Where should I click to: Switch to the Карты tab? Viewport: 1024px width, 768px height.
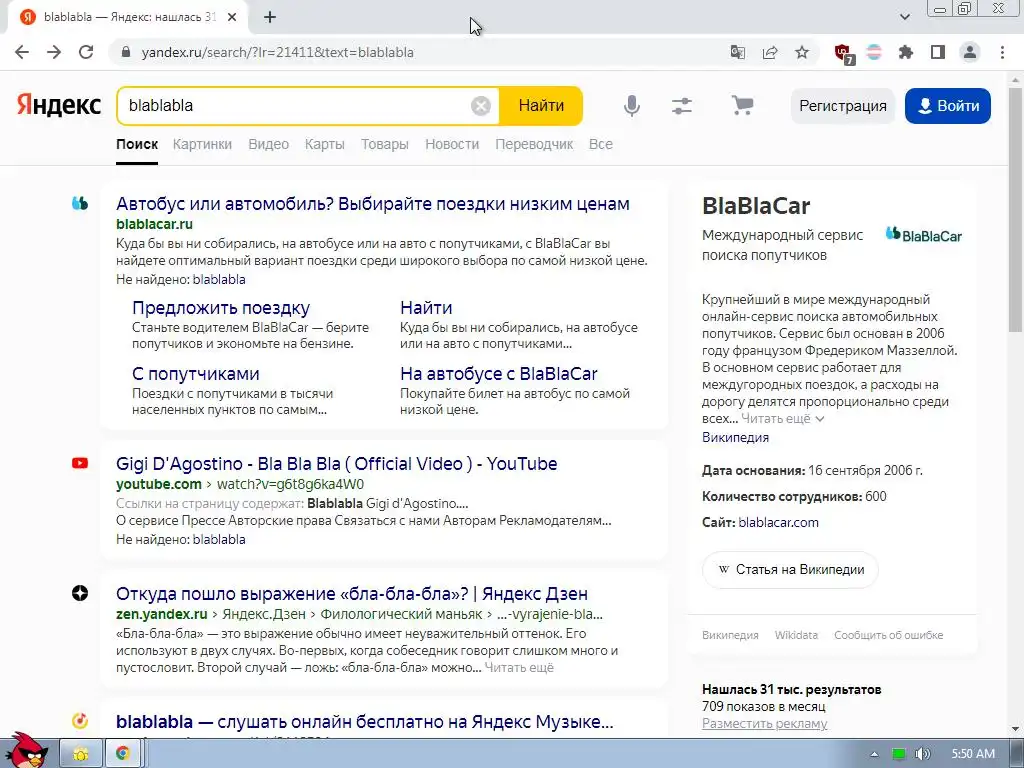(325, 144)
